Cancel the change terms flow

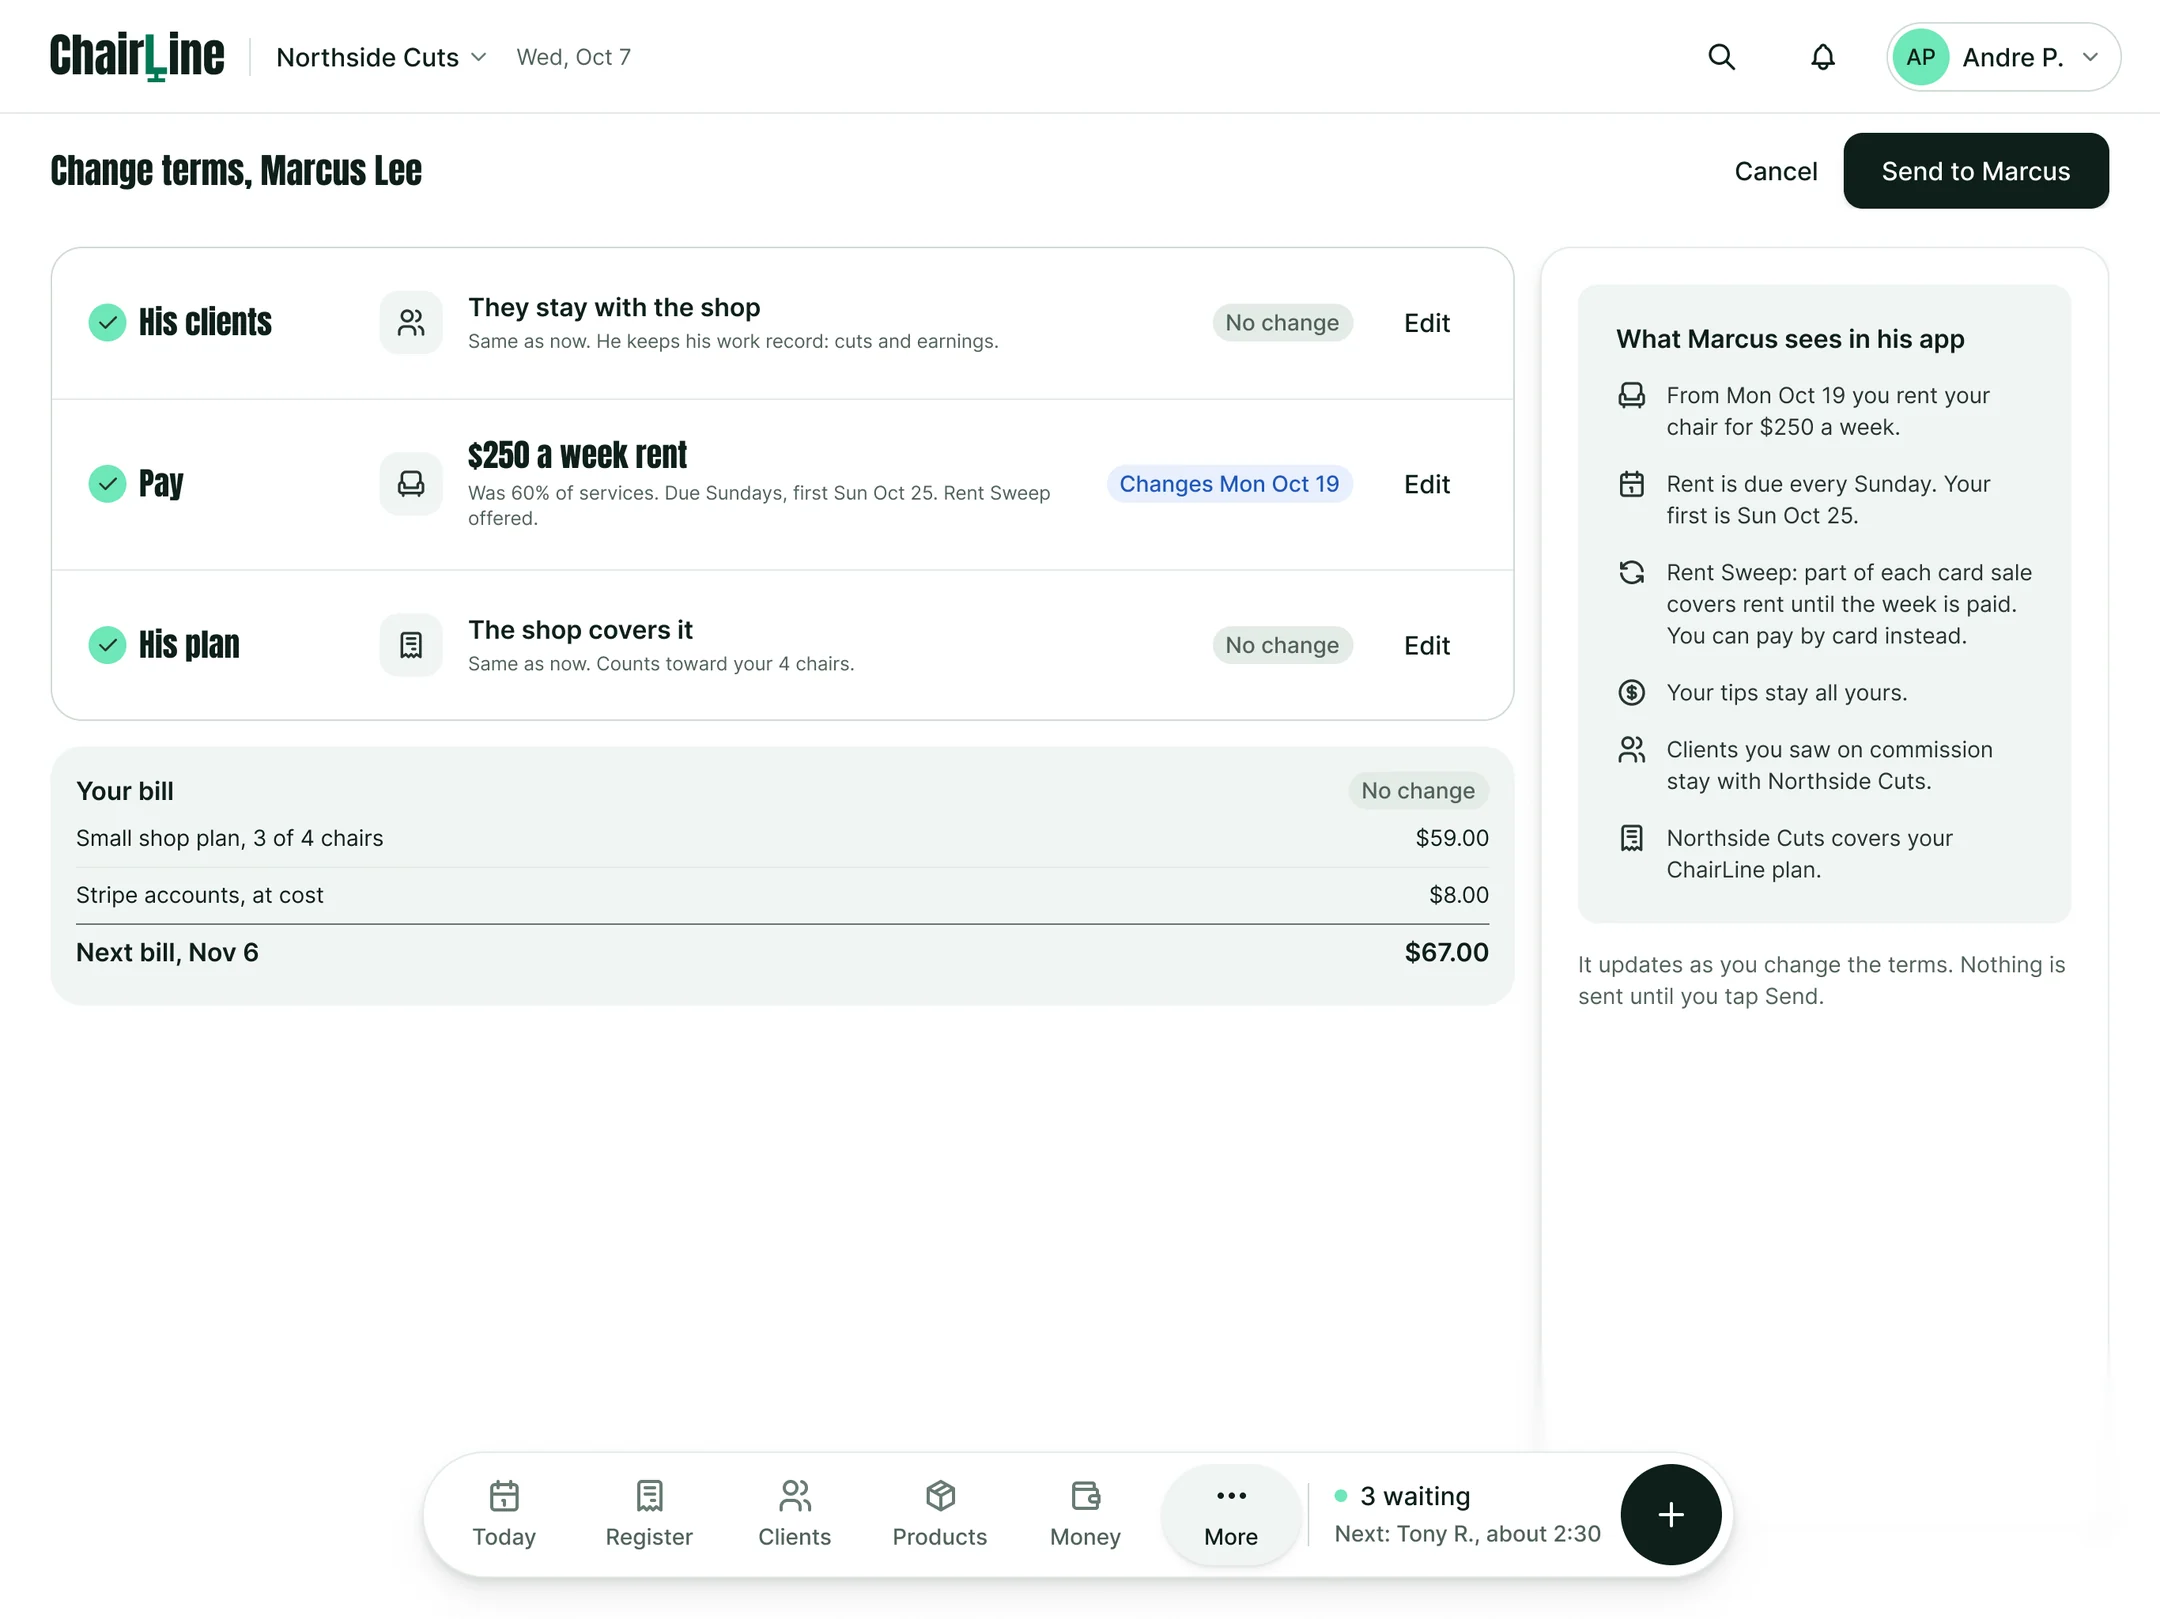[x=1775, y=171]
